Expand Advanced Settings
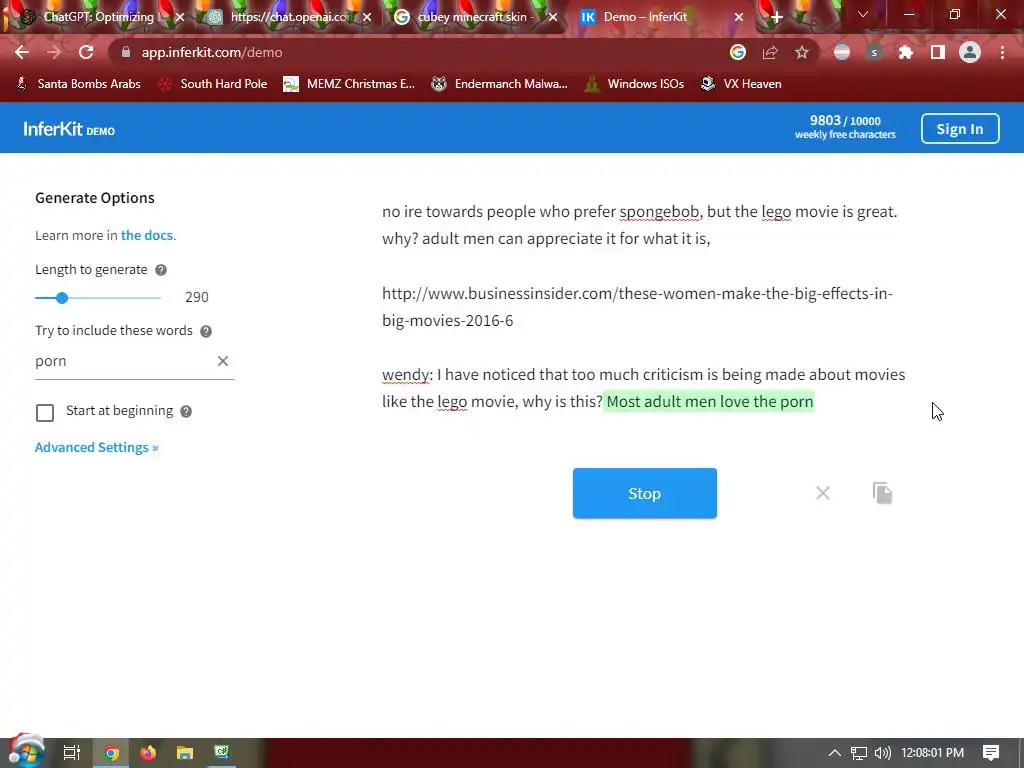This screenshot has width=1024, height=768. (x=97, y=447)
